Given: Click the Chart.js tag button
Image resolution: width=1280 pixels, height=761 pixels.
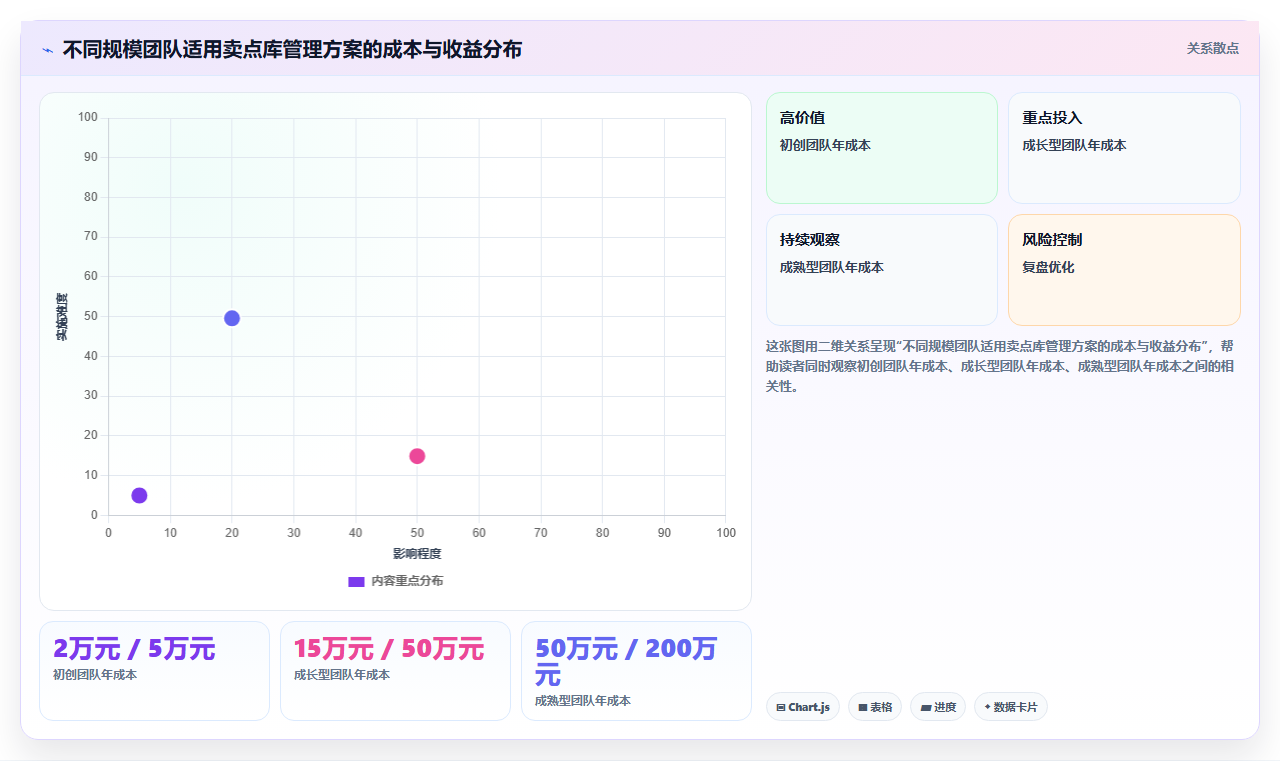Looking at the screenshot, I should point(803,707).
